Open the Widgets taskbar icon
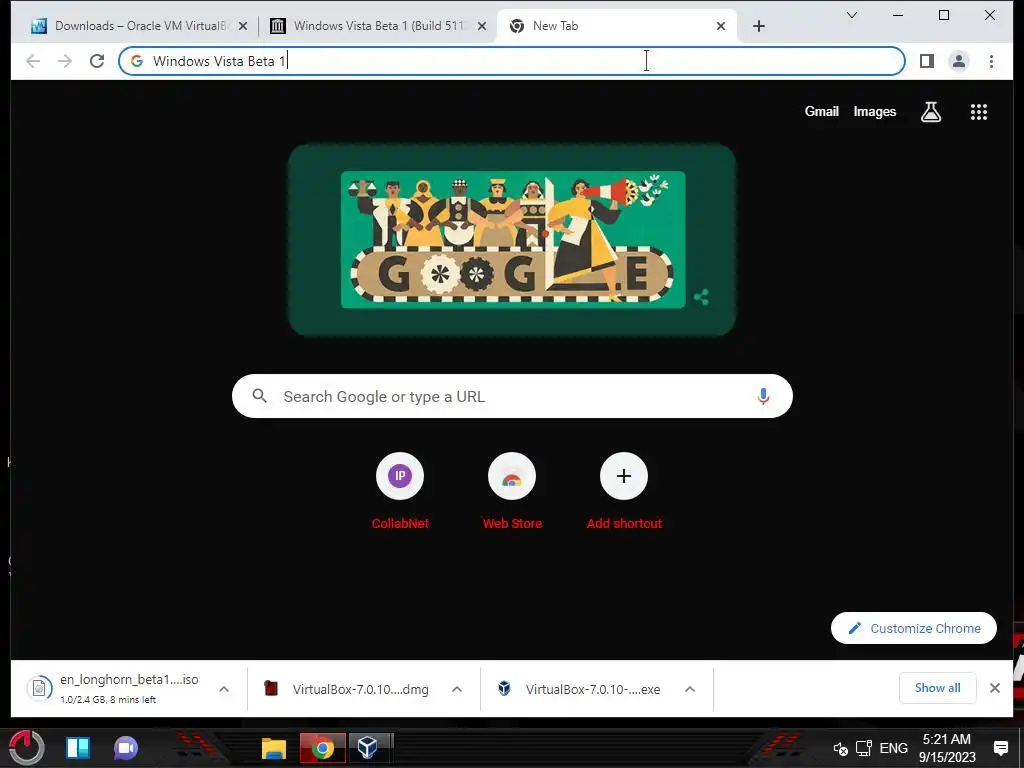Viewport: 1024px width, 768px height. (x=78, y=748)
